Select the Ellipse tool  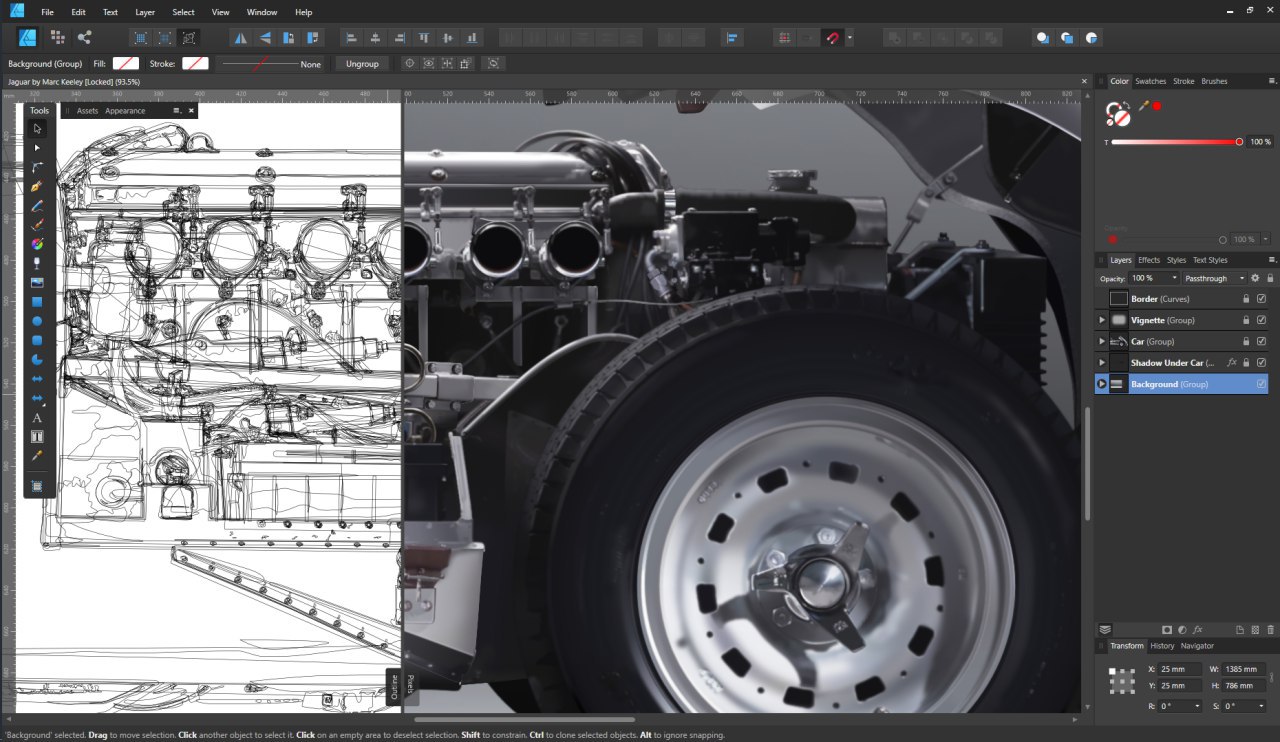pos(37,321)
